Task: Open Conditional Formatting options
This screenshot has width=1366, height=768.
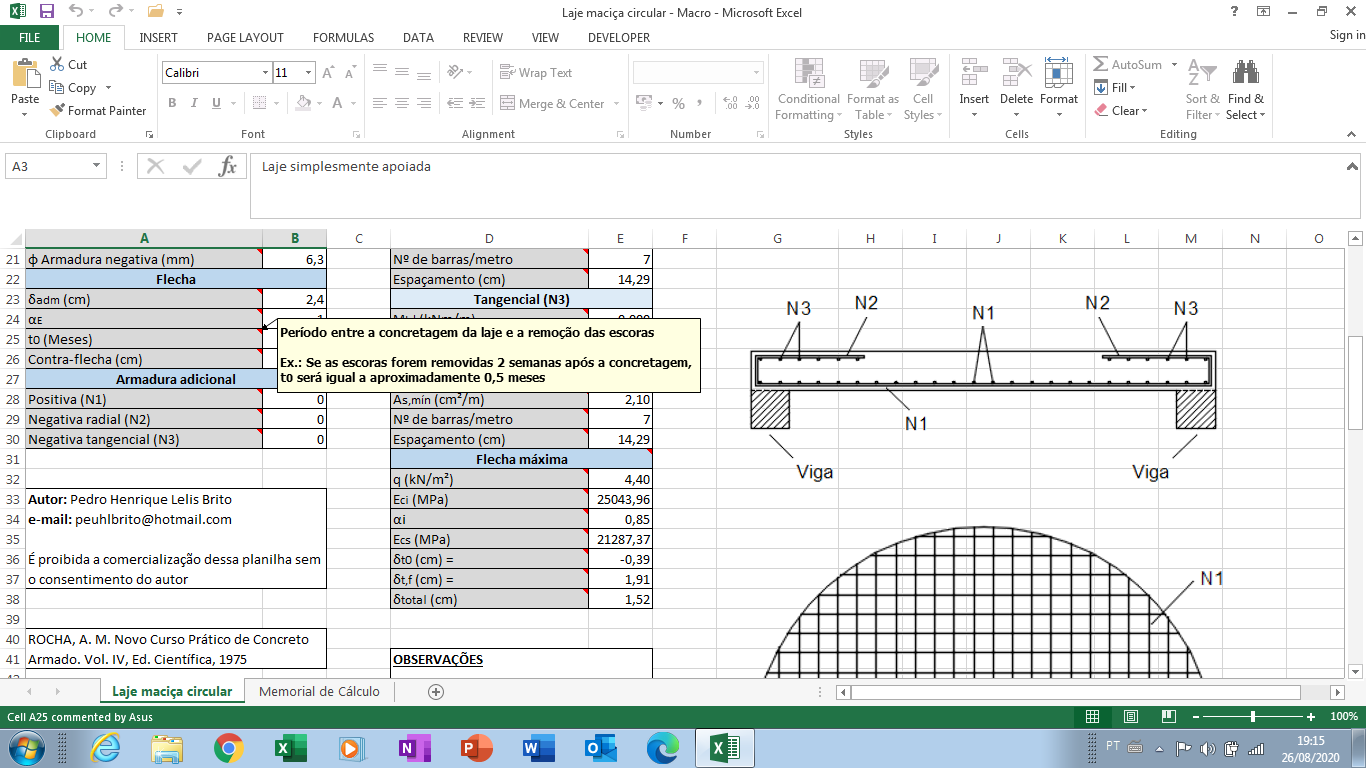Action: [x=808, y=89]
